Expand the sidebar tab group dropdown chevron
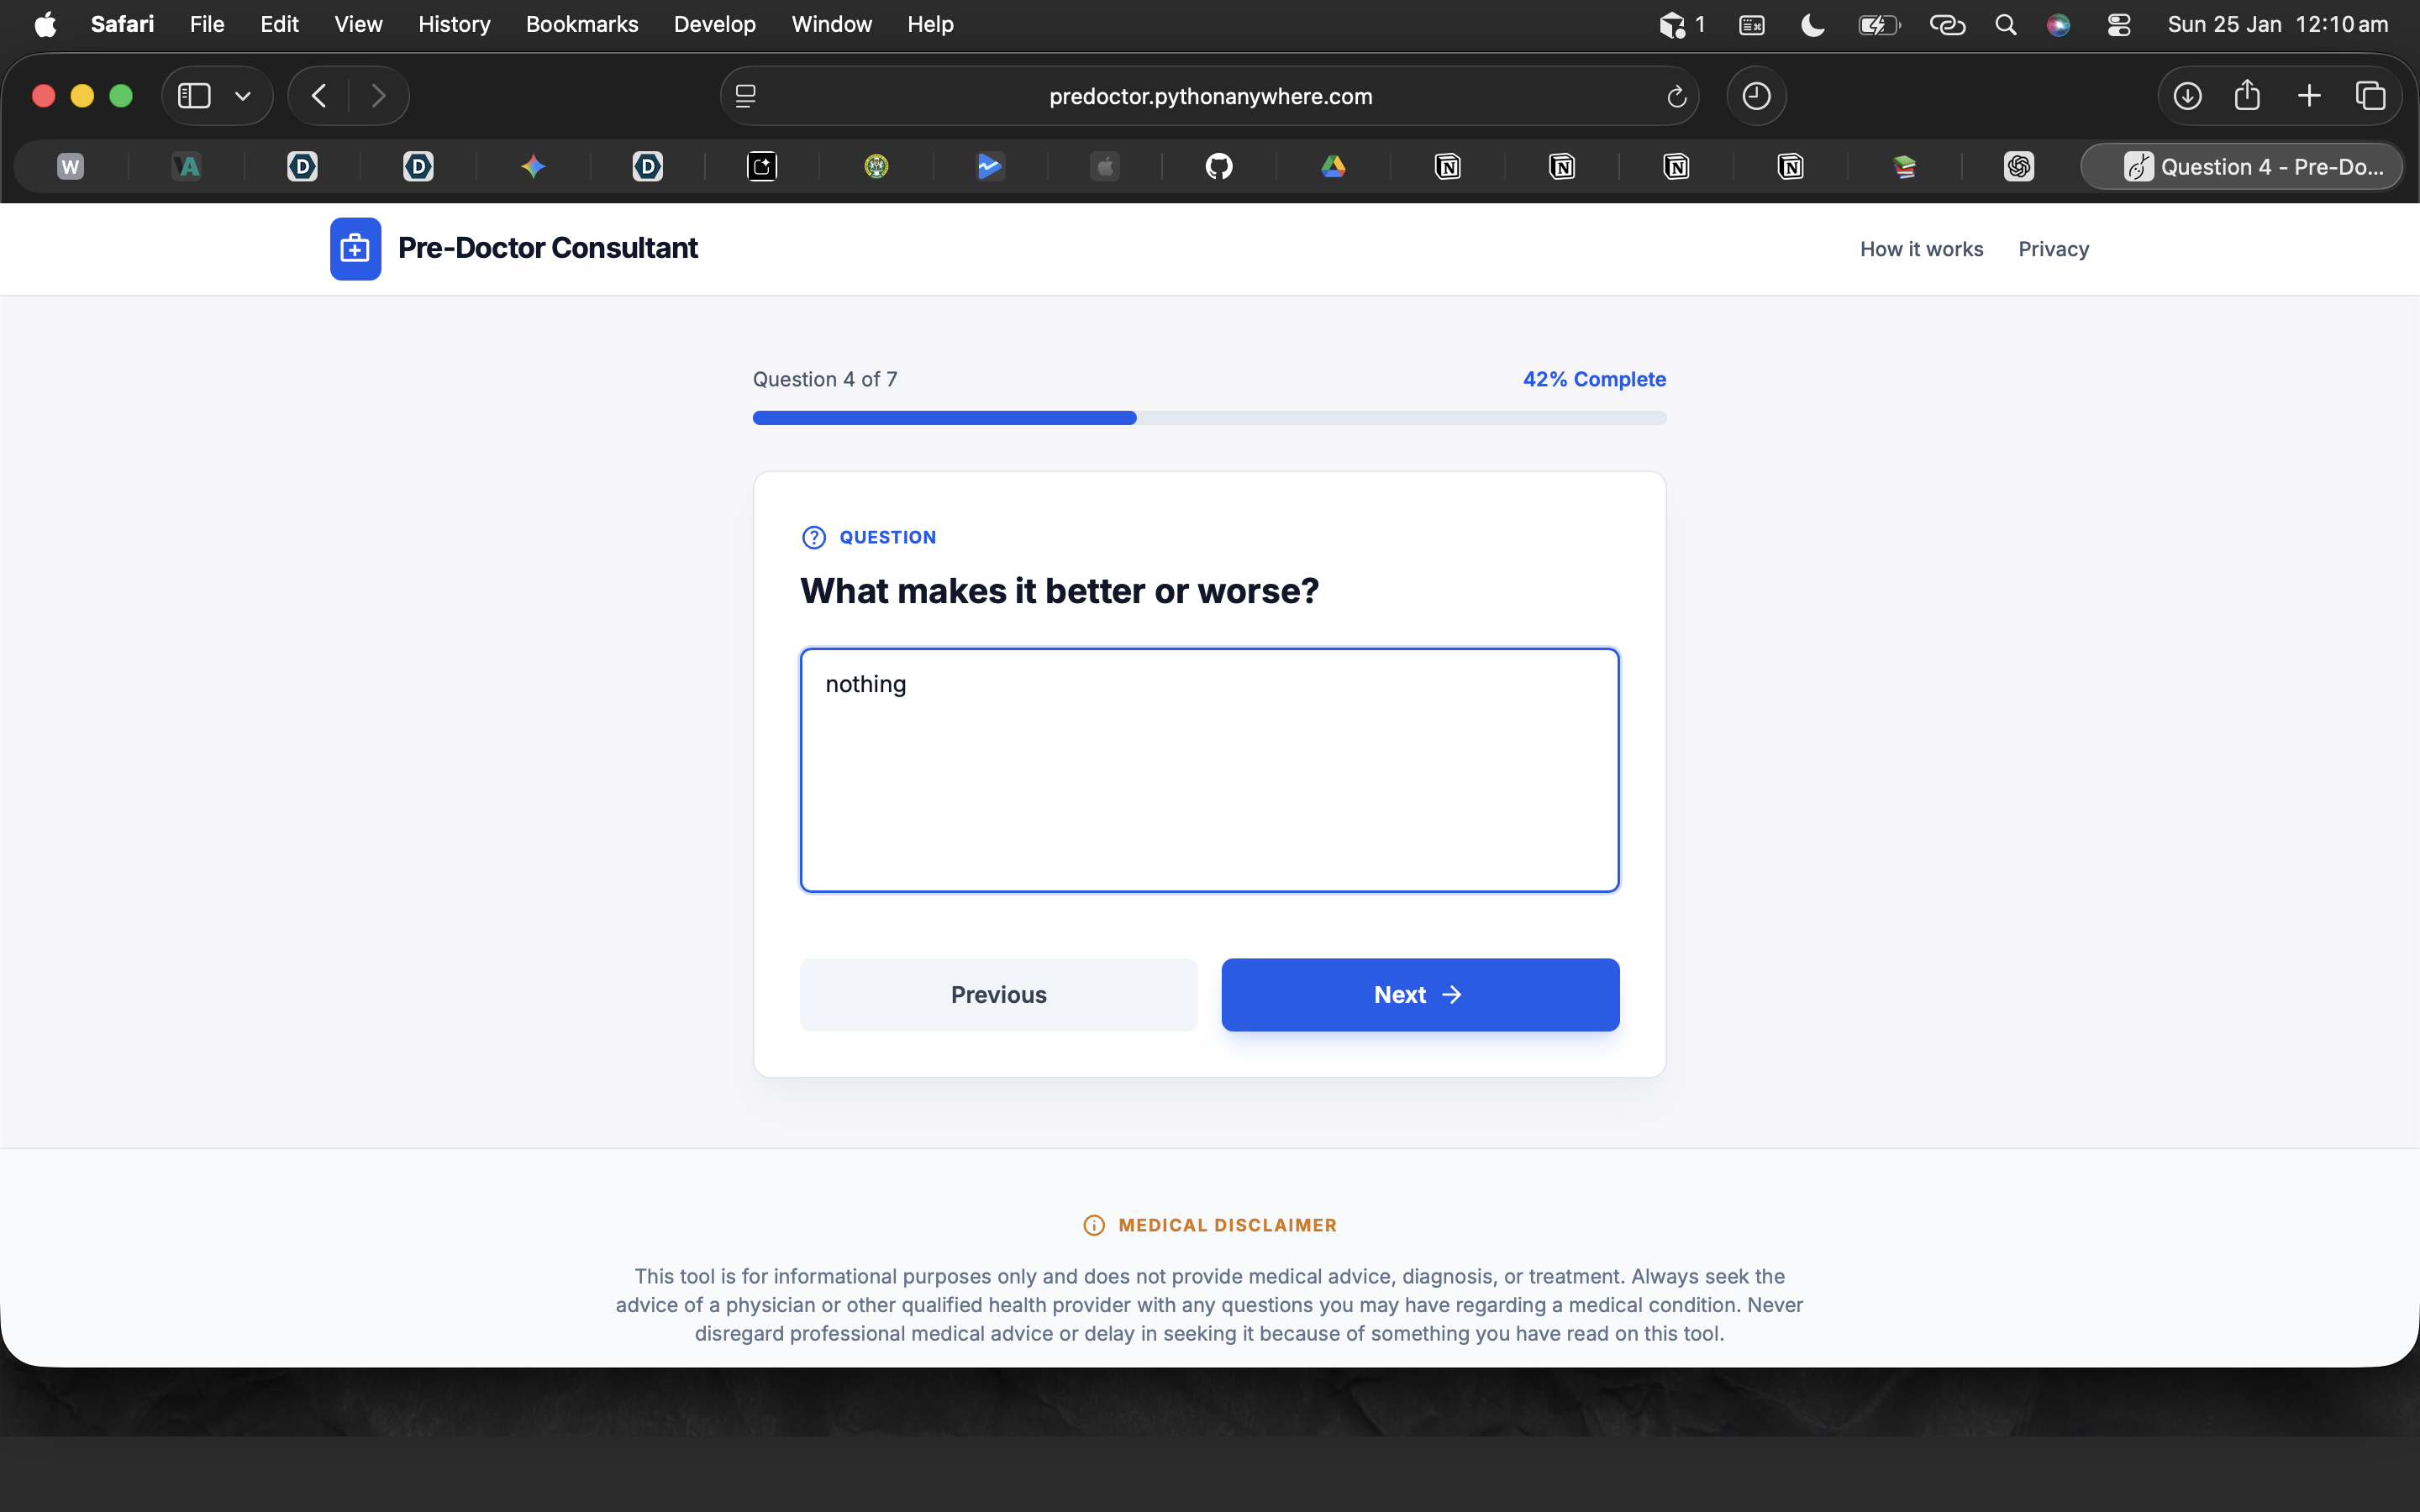2420x1512 pixels. (242, 96)
